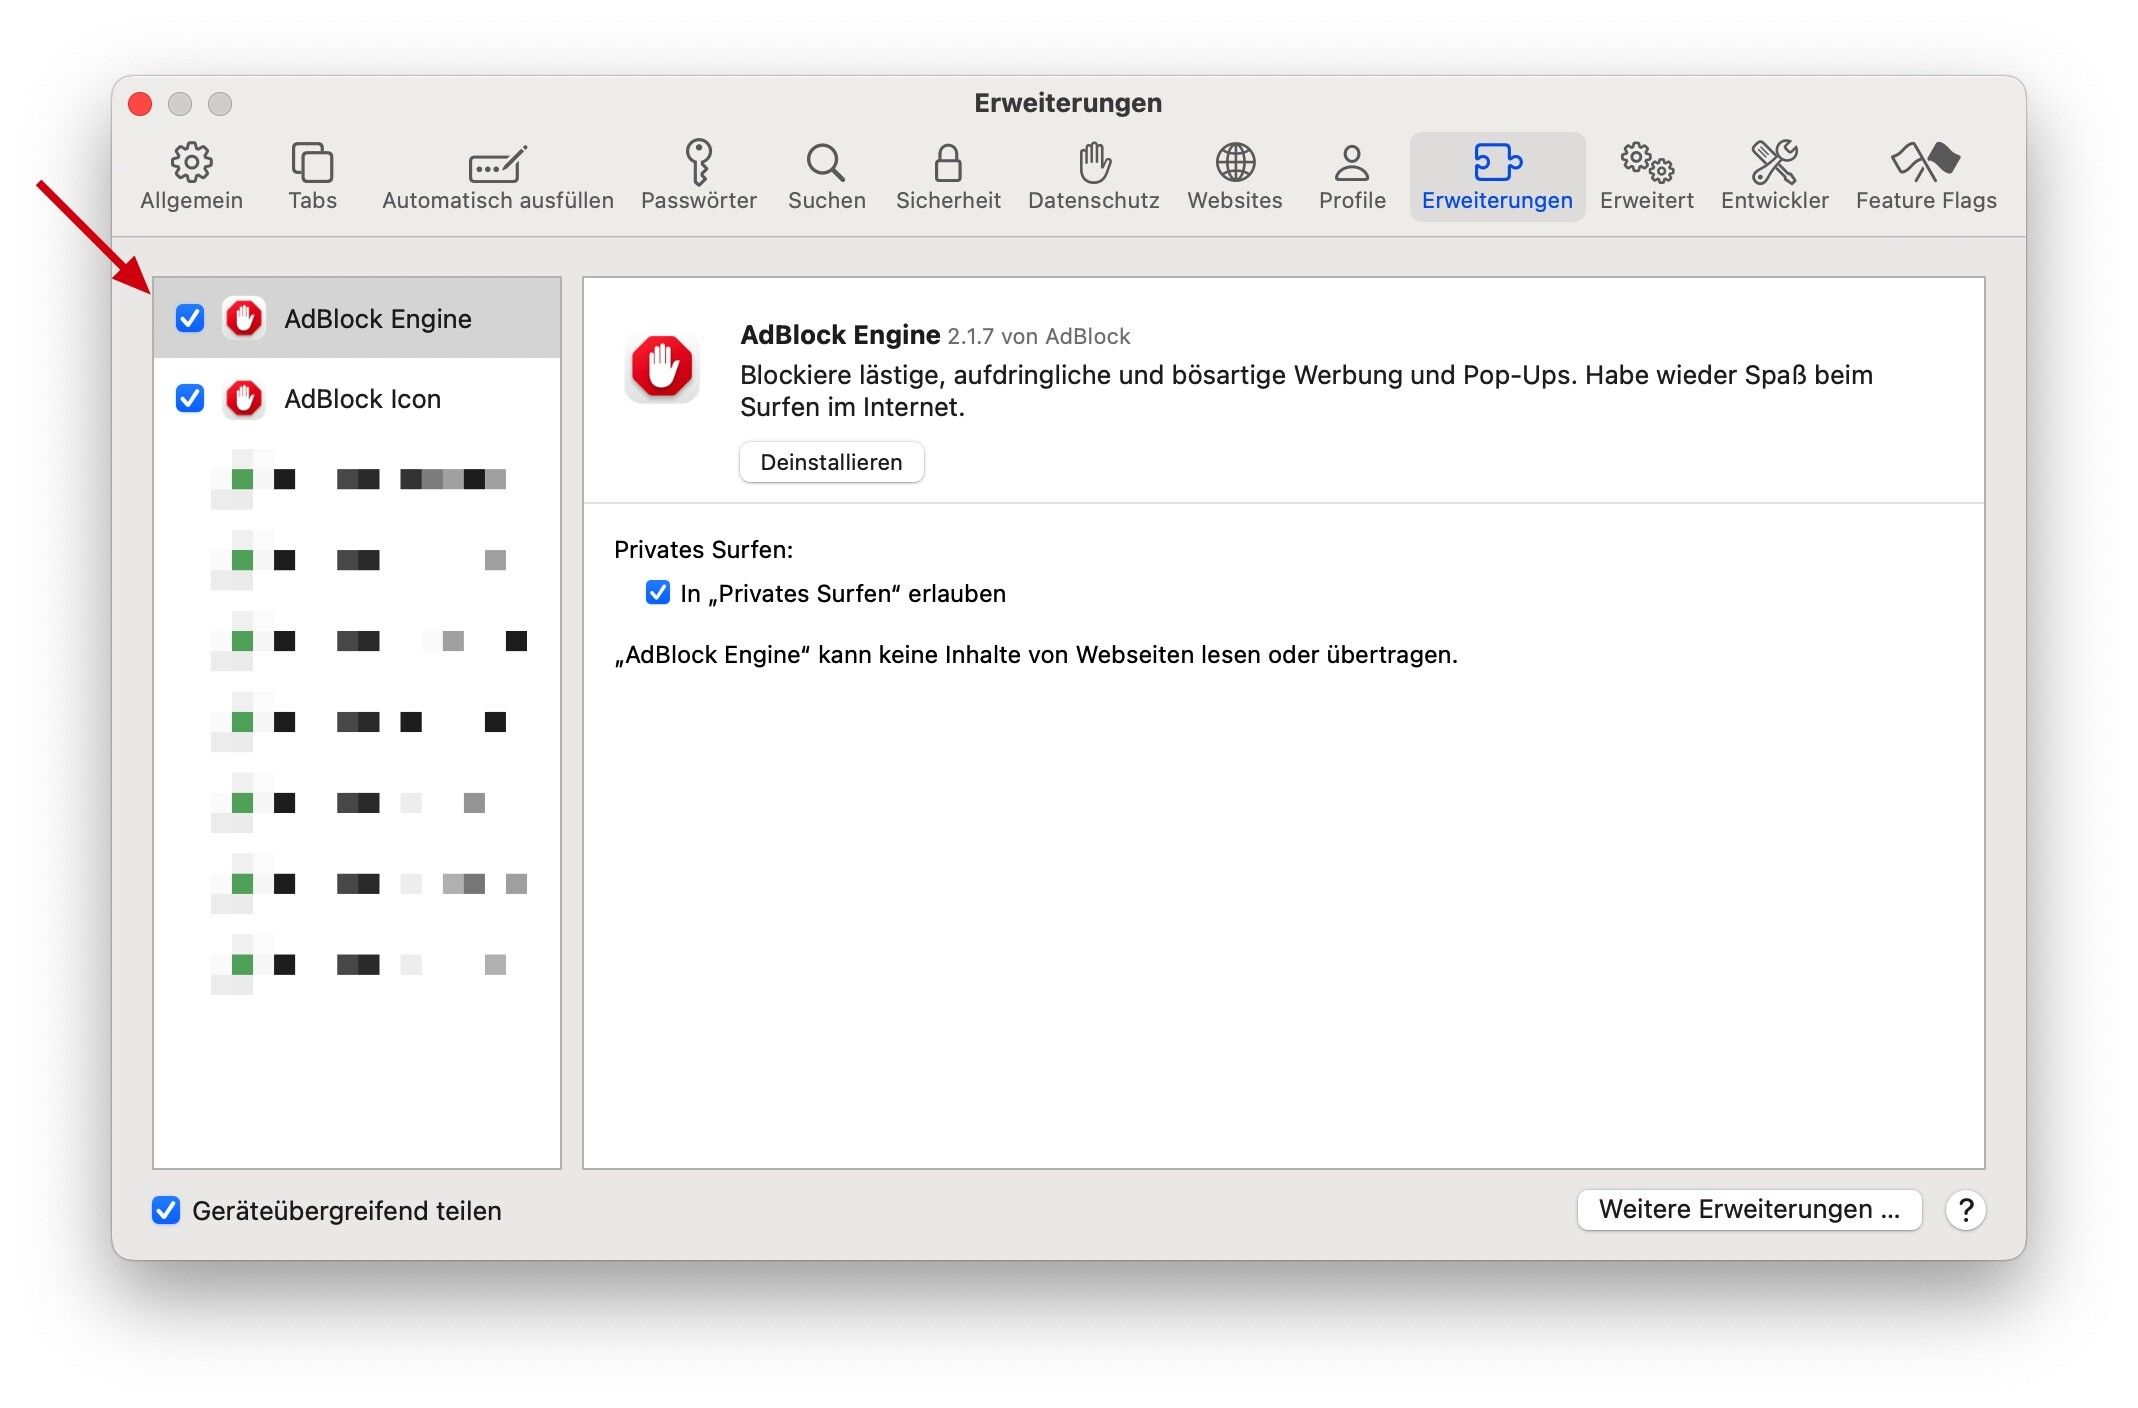Disable the AdBlock Engine extension checkbox
Screen dimensions: 2138x1408
pos(190,318)
